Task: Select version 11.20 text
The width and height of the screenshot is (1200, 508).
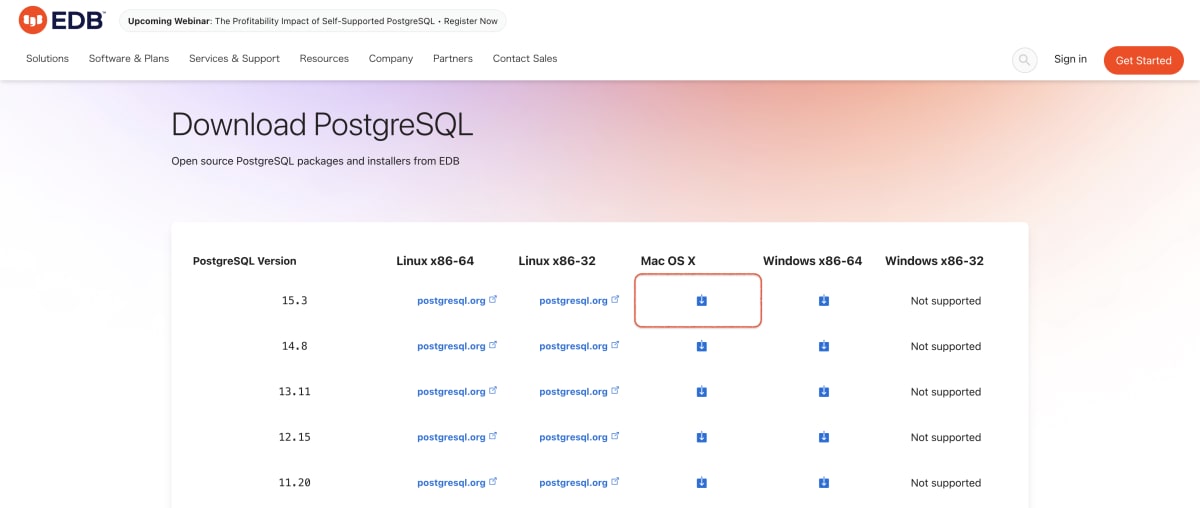Action: (294, 483)
